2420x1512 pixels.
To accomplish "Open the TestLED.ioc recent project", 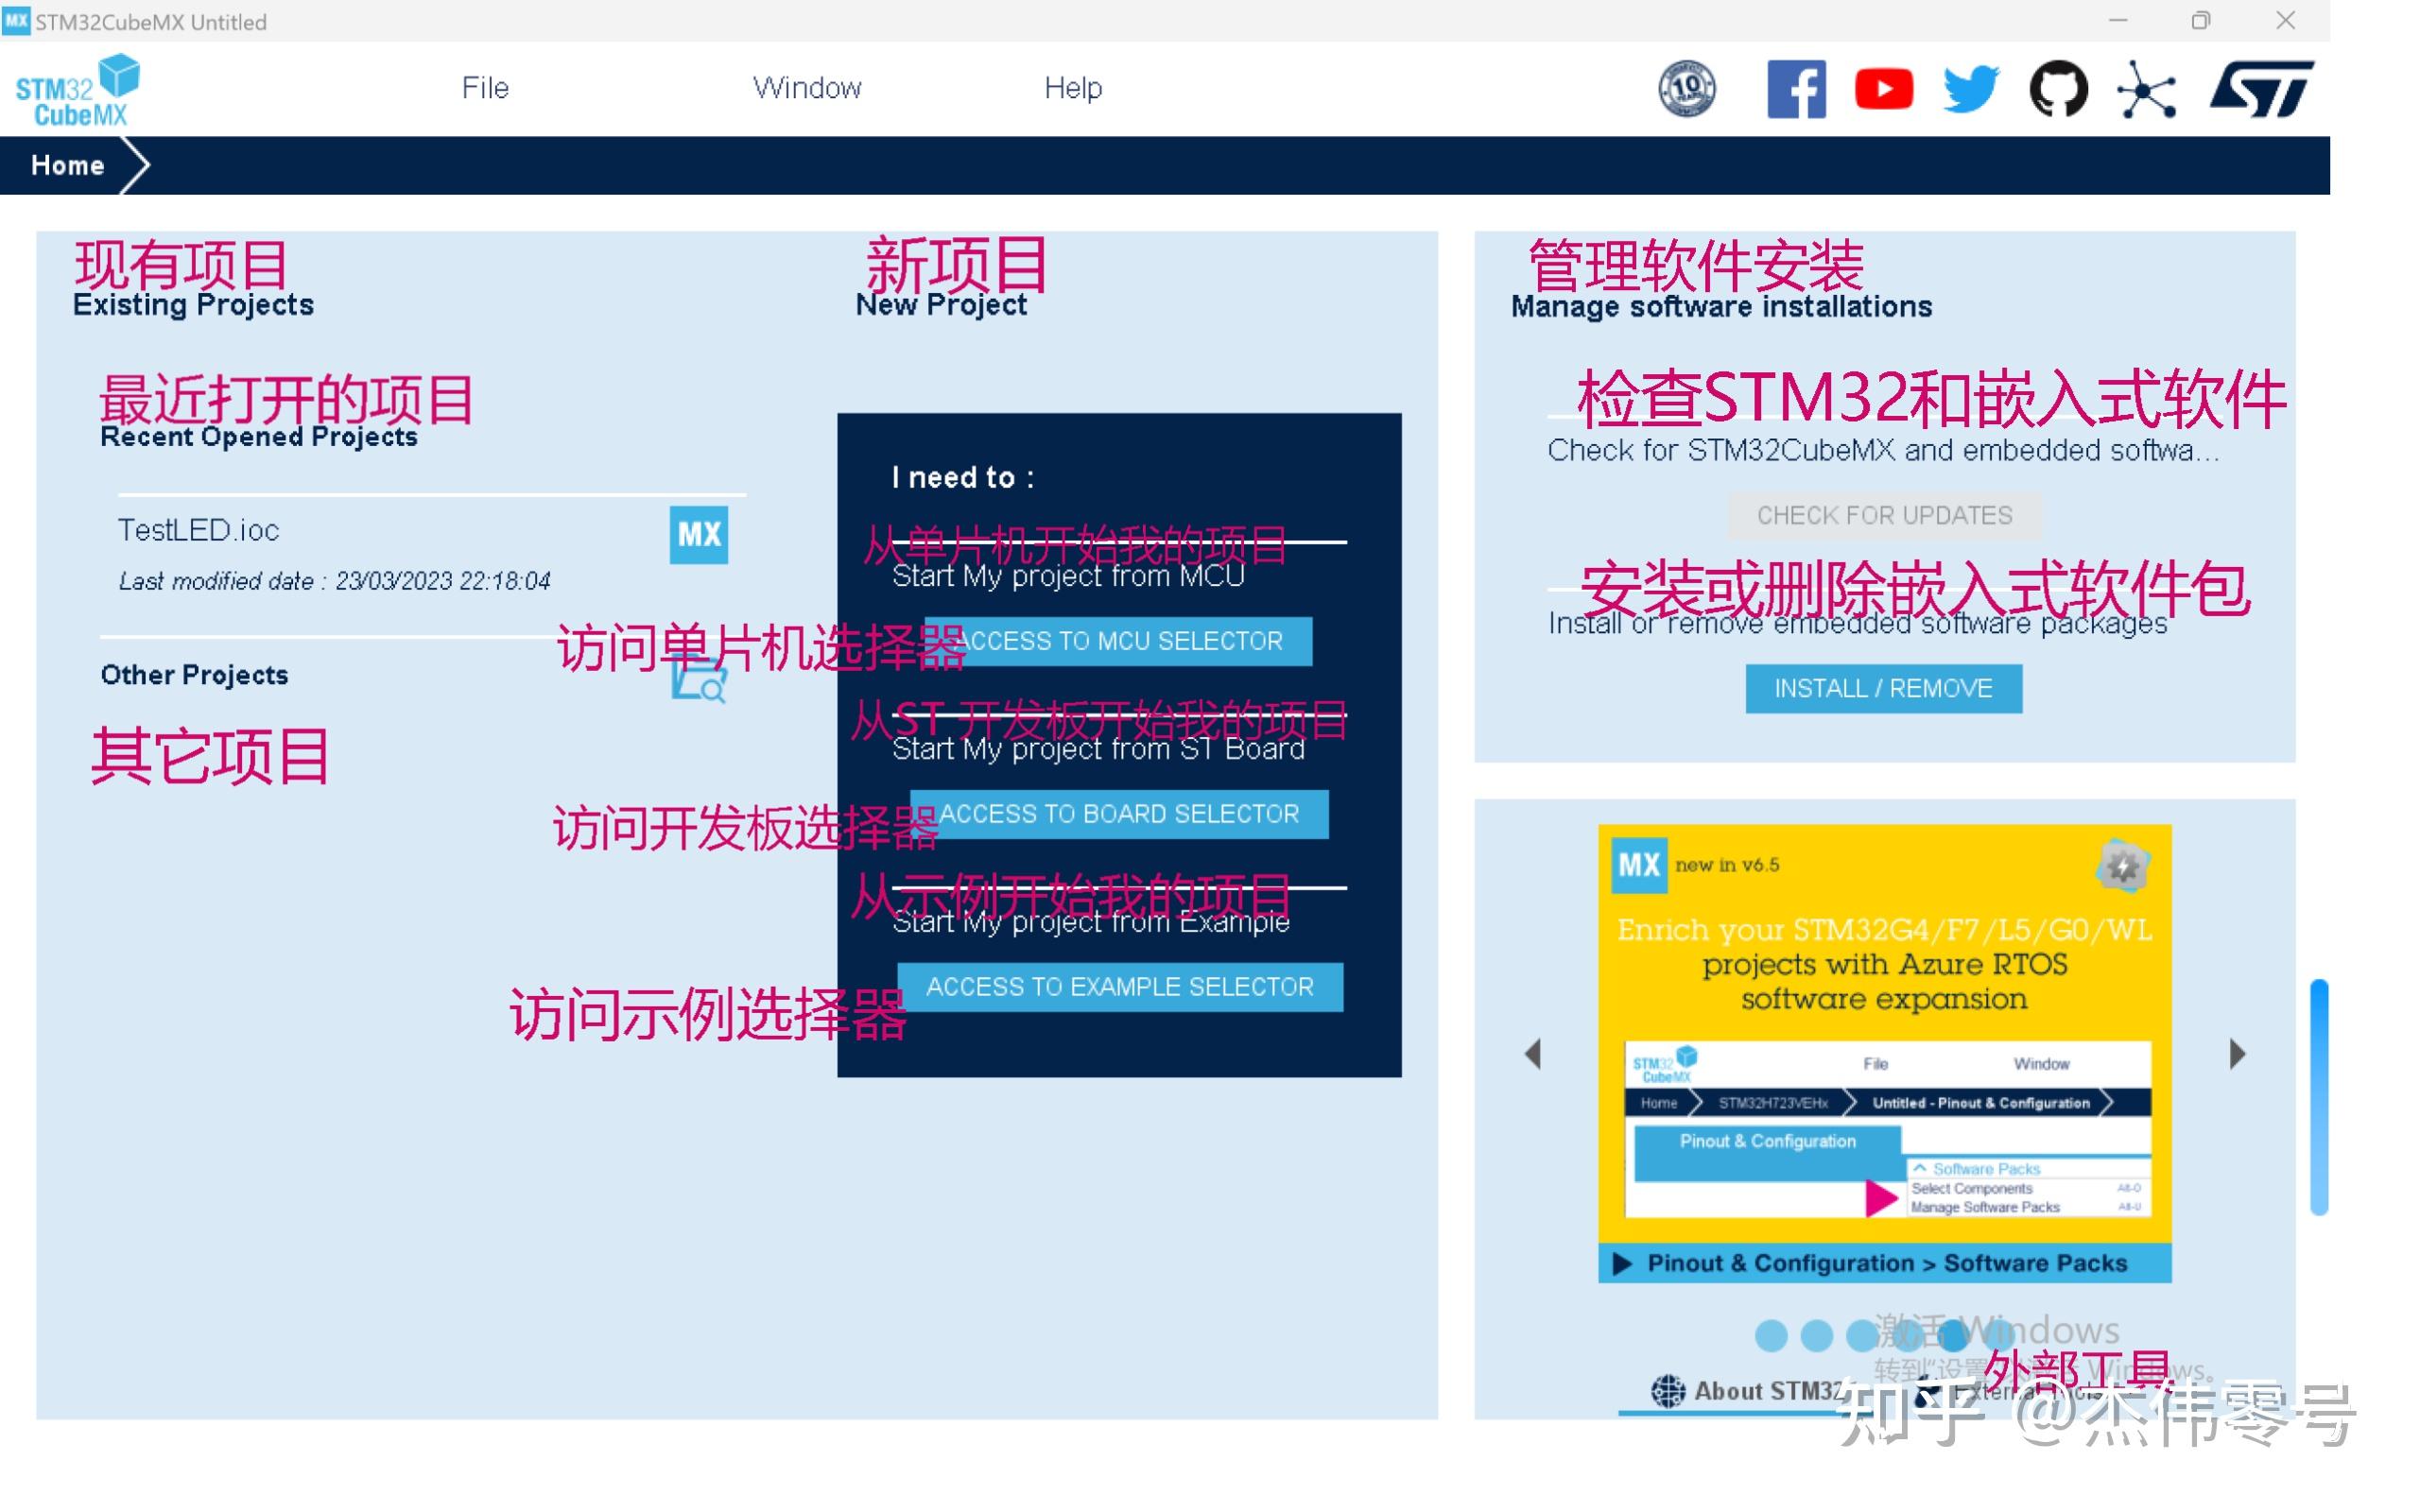I will [198, 530].
